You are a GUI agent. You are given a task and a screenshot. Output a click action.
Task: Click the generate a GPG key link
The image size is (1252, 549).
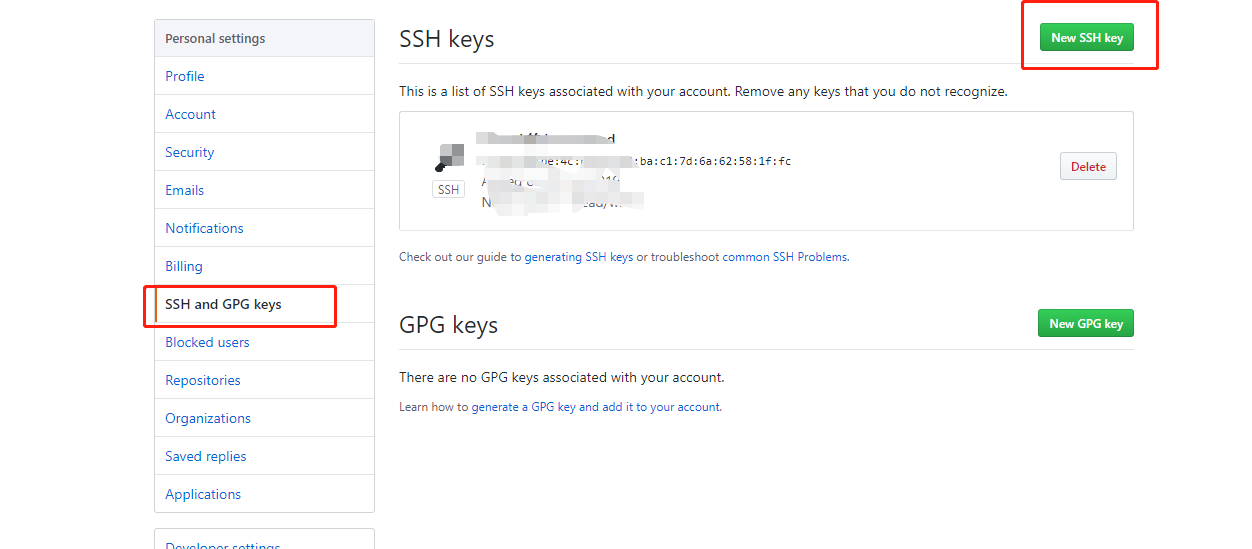pos(523,407)
